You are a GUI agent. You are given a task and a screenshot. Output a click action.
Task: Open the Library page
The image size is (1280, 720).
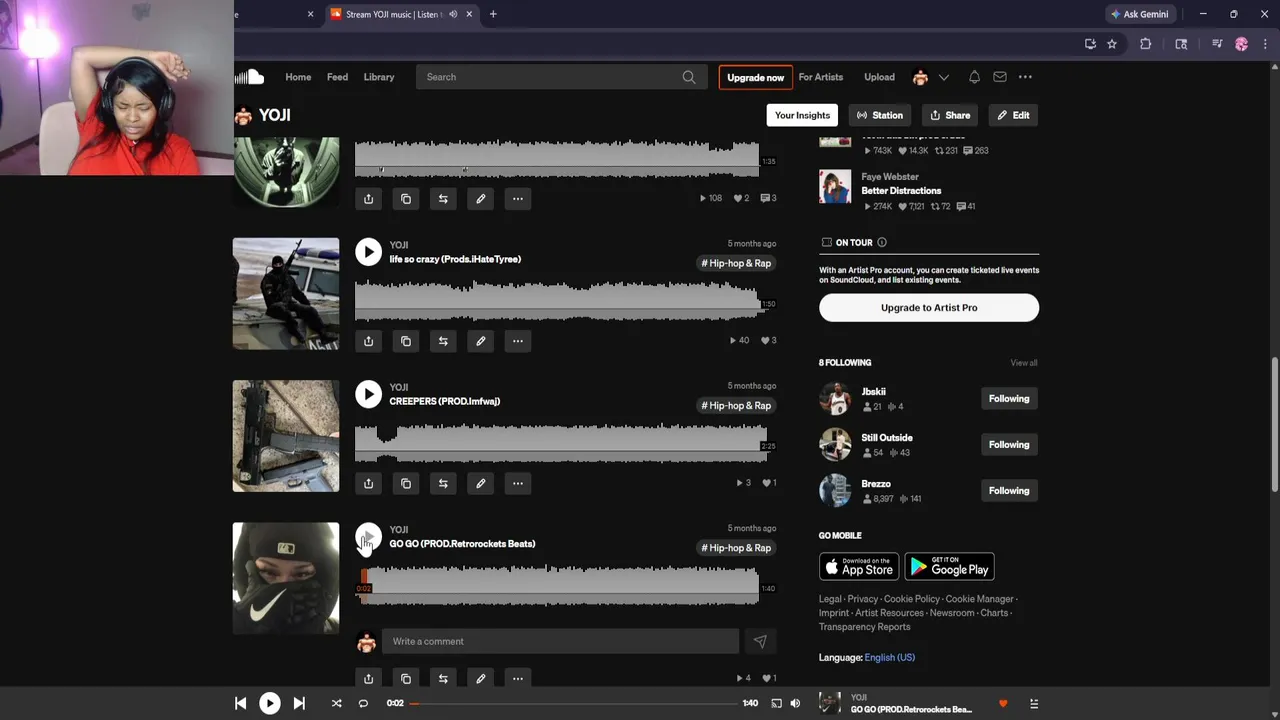pyautogui.click(x=379, y=77)
